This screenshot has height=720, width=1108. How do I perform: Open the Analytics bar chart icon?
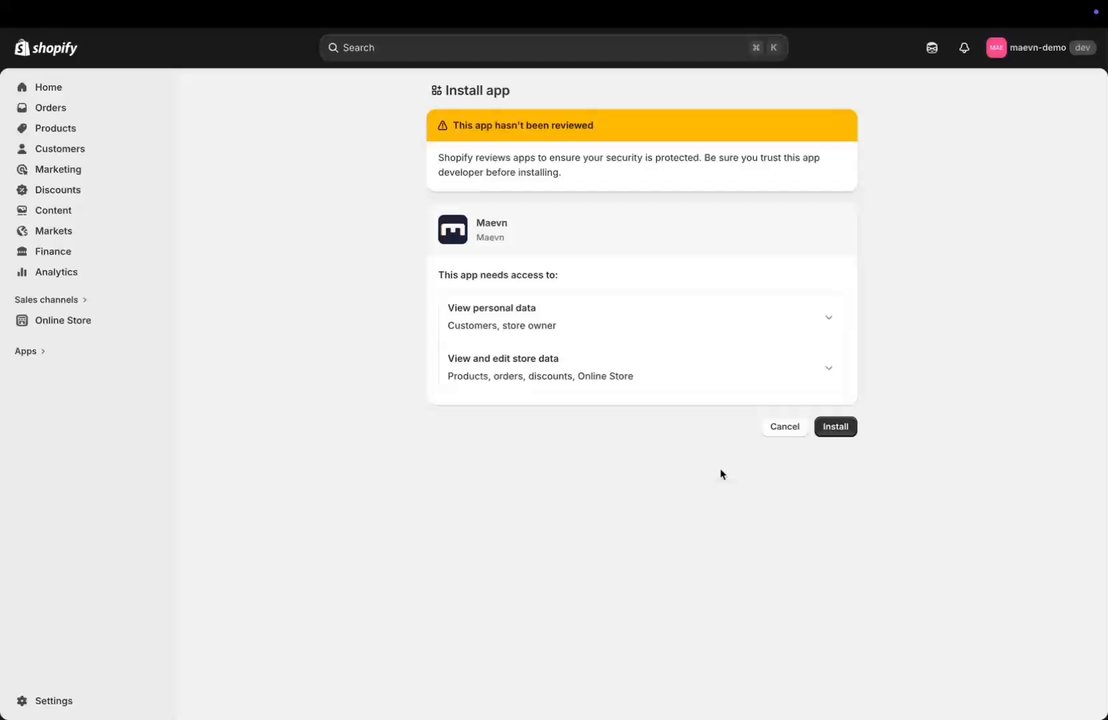click(x=22, y=271)
